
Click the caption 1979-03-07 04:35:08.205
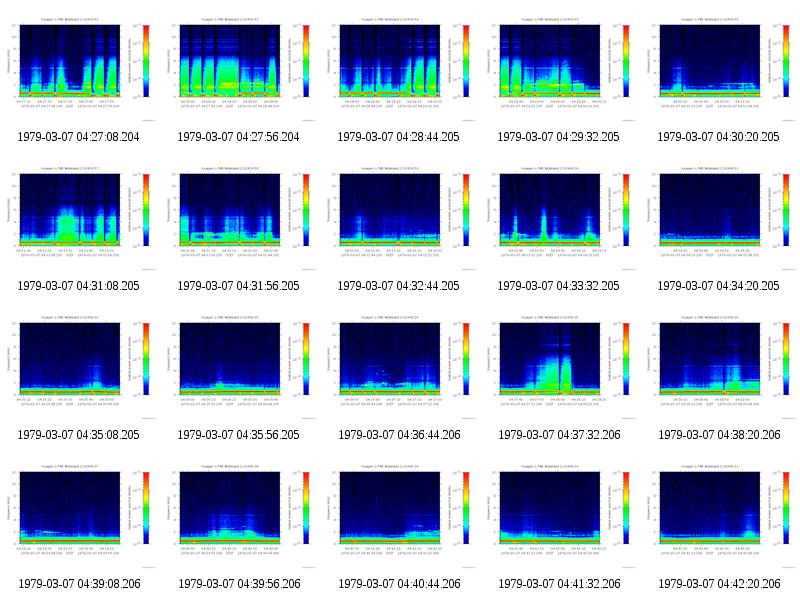[x=78, y=435]
